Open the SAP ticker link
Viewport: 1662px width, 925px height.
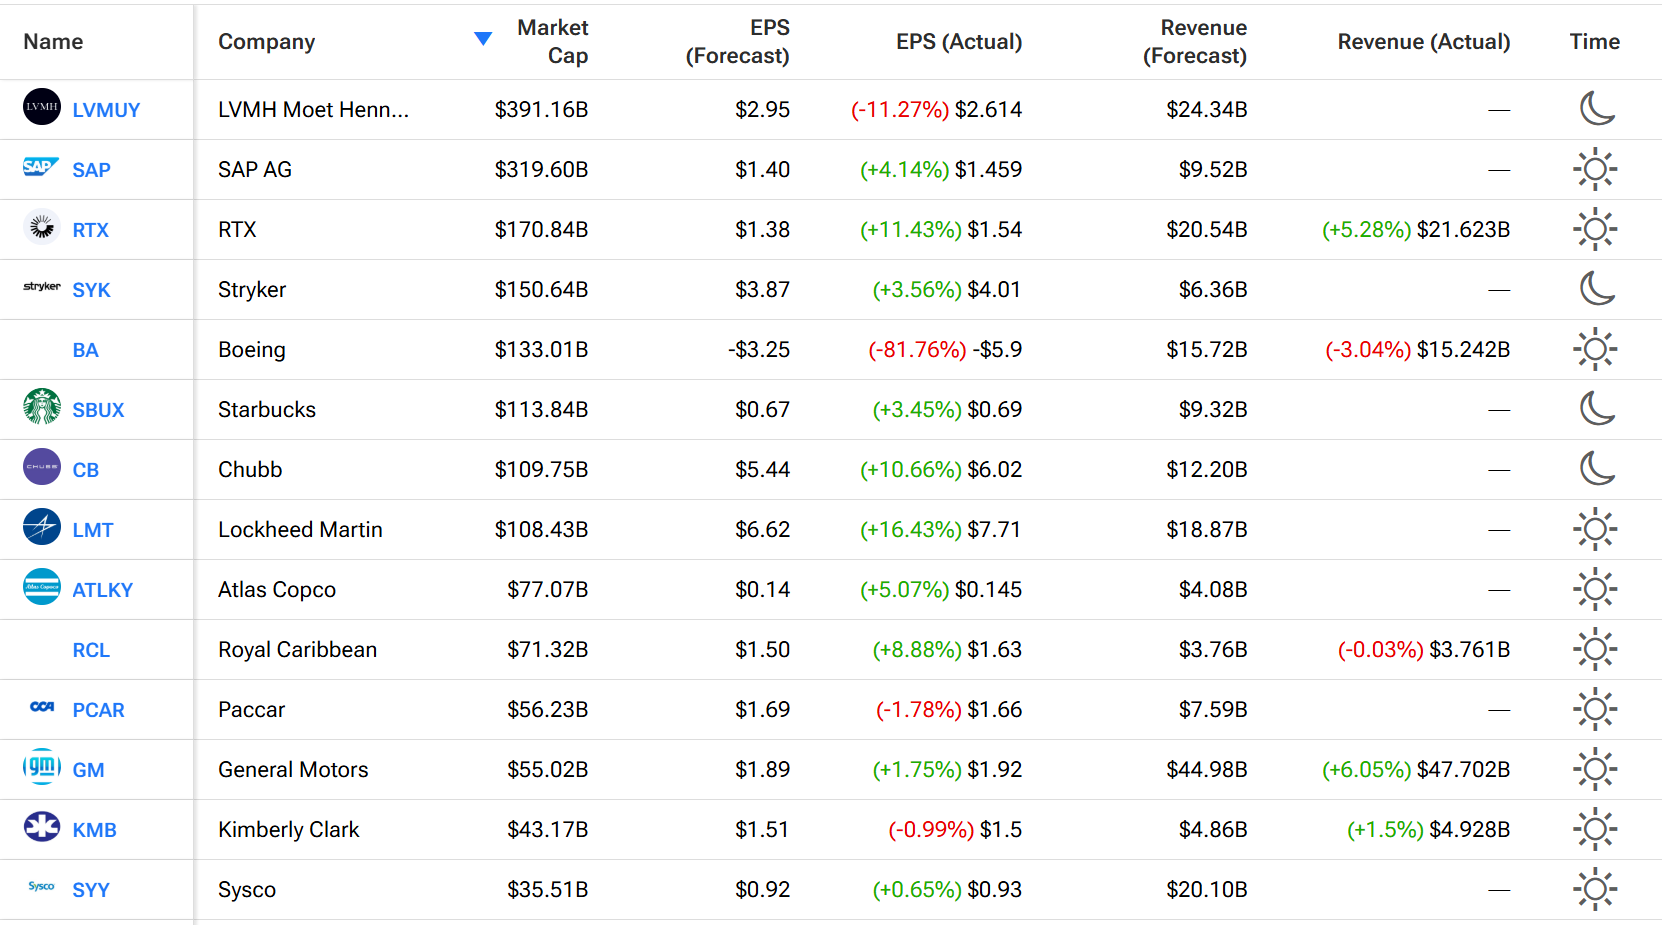click(x=91, y=170)
